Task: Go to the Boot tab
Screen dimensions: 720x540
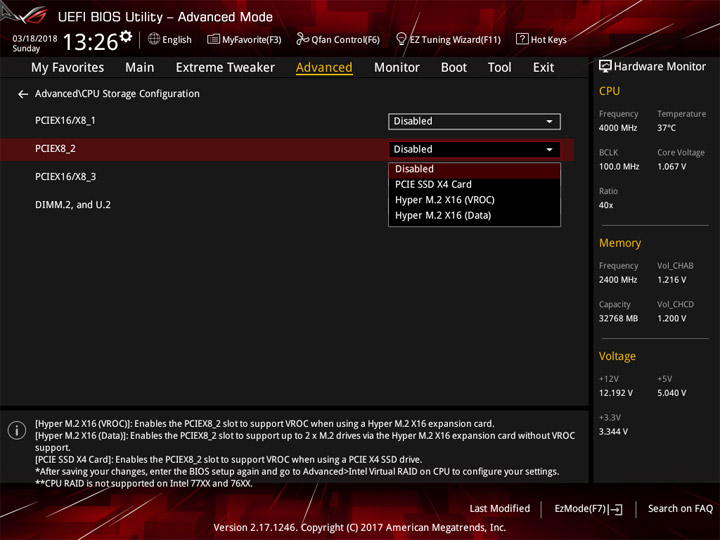Action: tap(454, 68)
